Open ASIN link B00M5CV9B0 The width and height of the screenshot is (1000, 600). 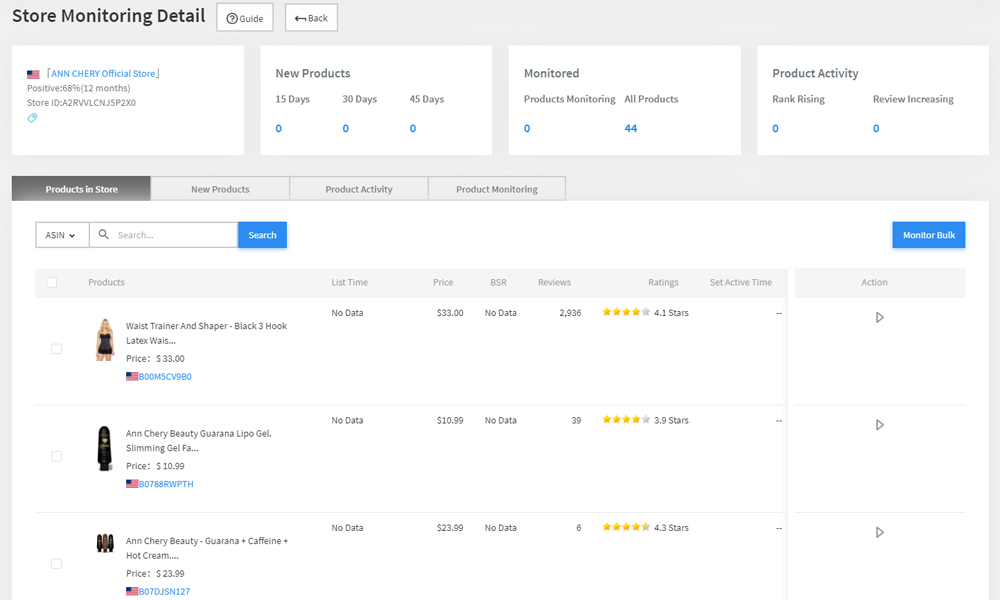pos(165,377)
